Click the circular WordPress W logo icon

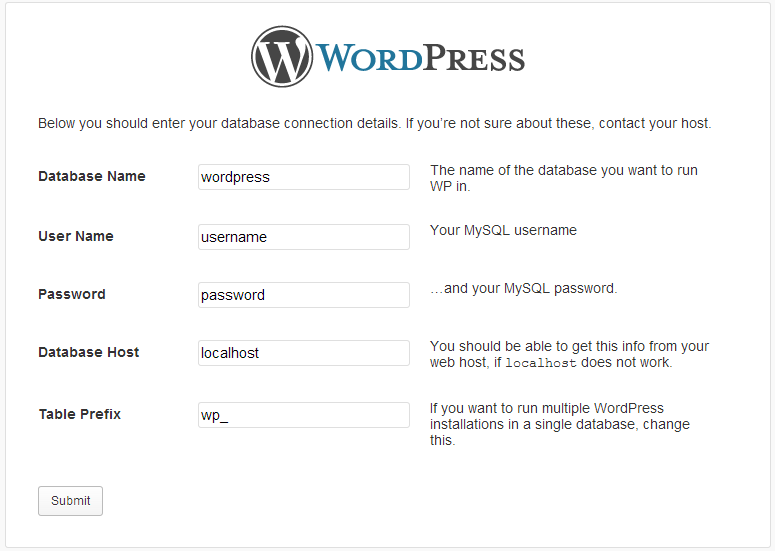[x=282, y=57]
